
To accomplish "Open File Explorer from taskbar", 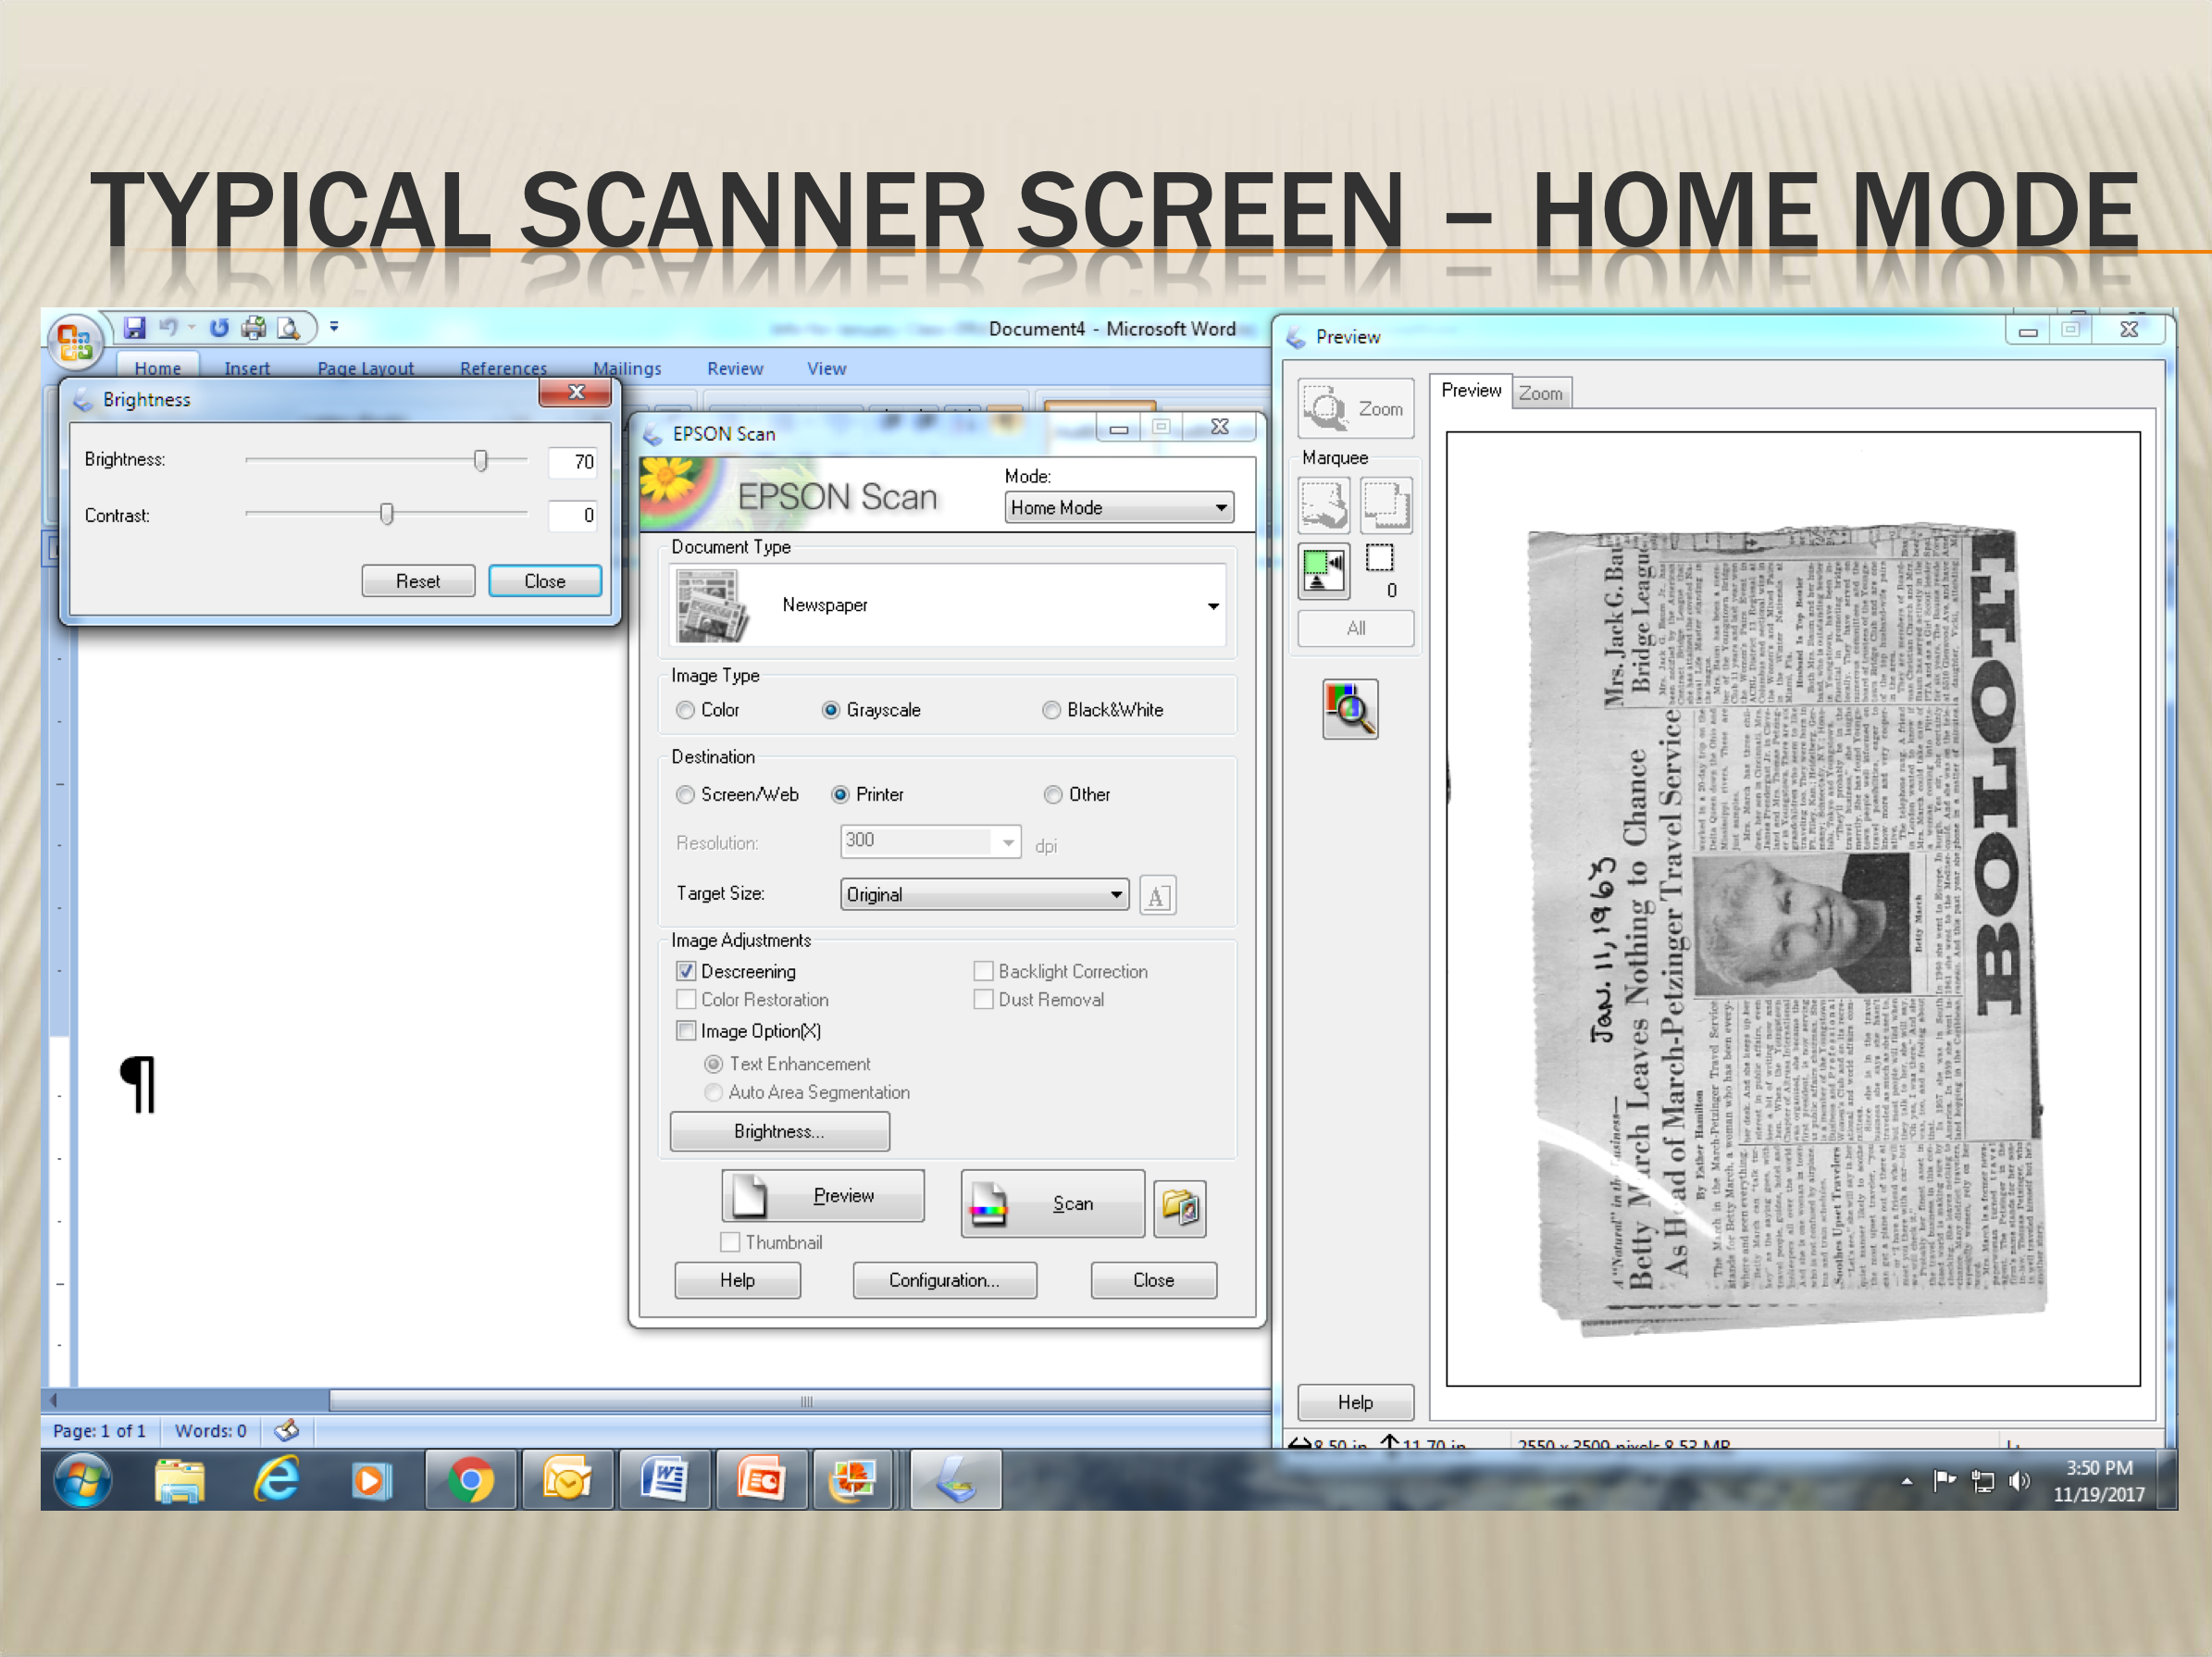I will pos(180,1481).
